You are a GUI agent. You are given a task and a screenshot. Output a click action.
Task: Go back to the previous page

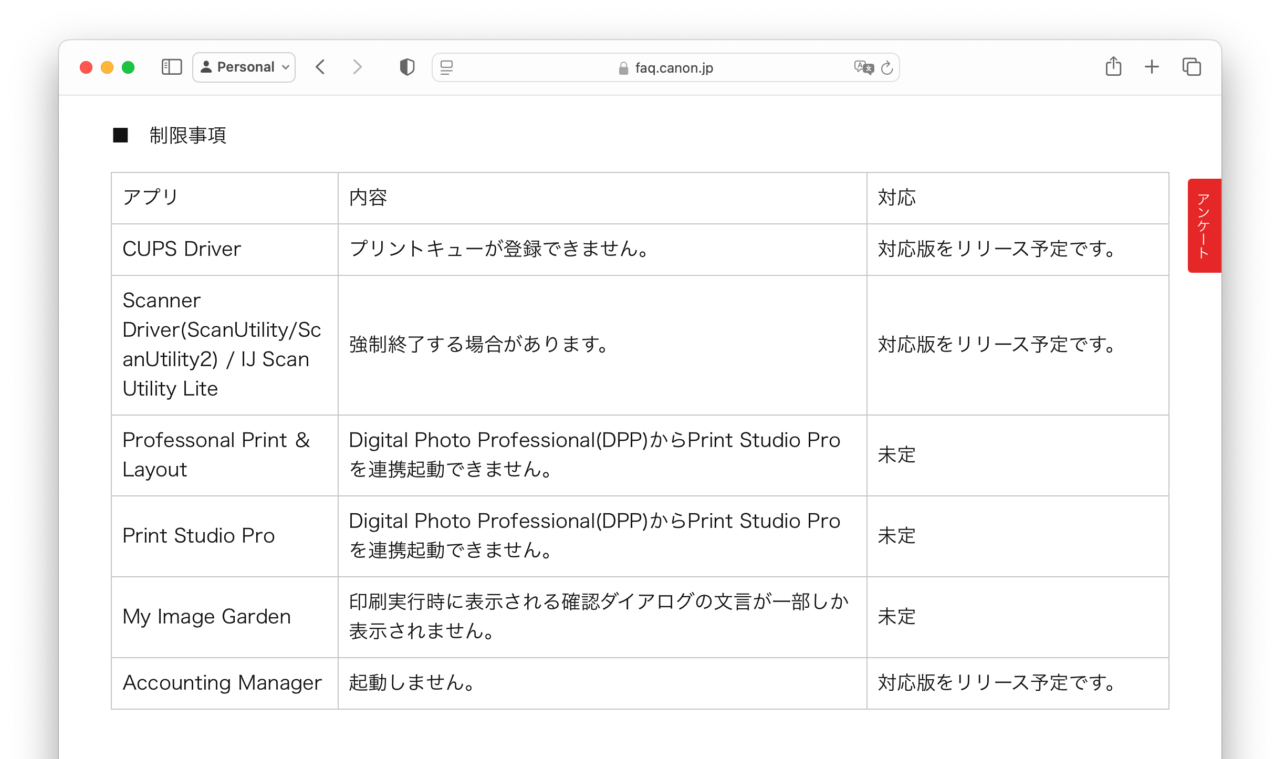320,67
